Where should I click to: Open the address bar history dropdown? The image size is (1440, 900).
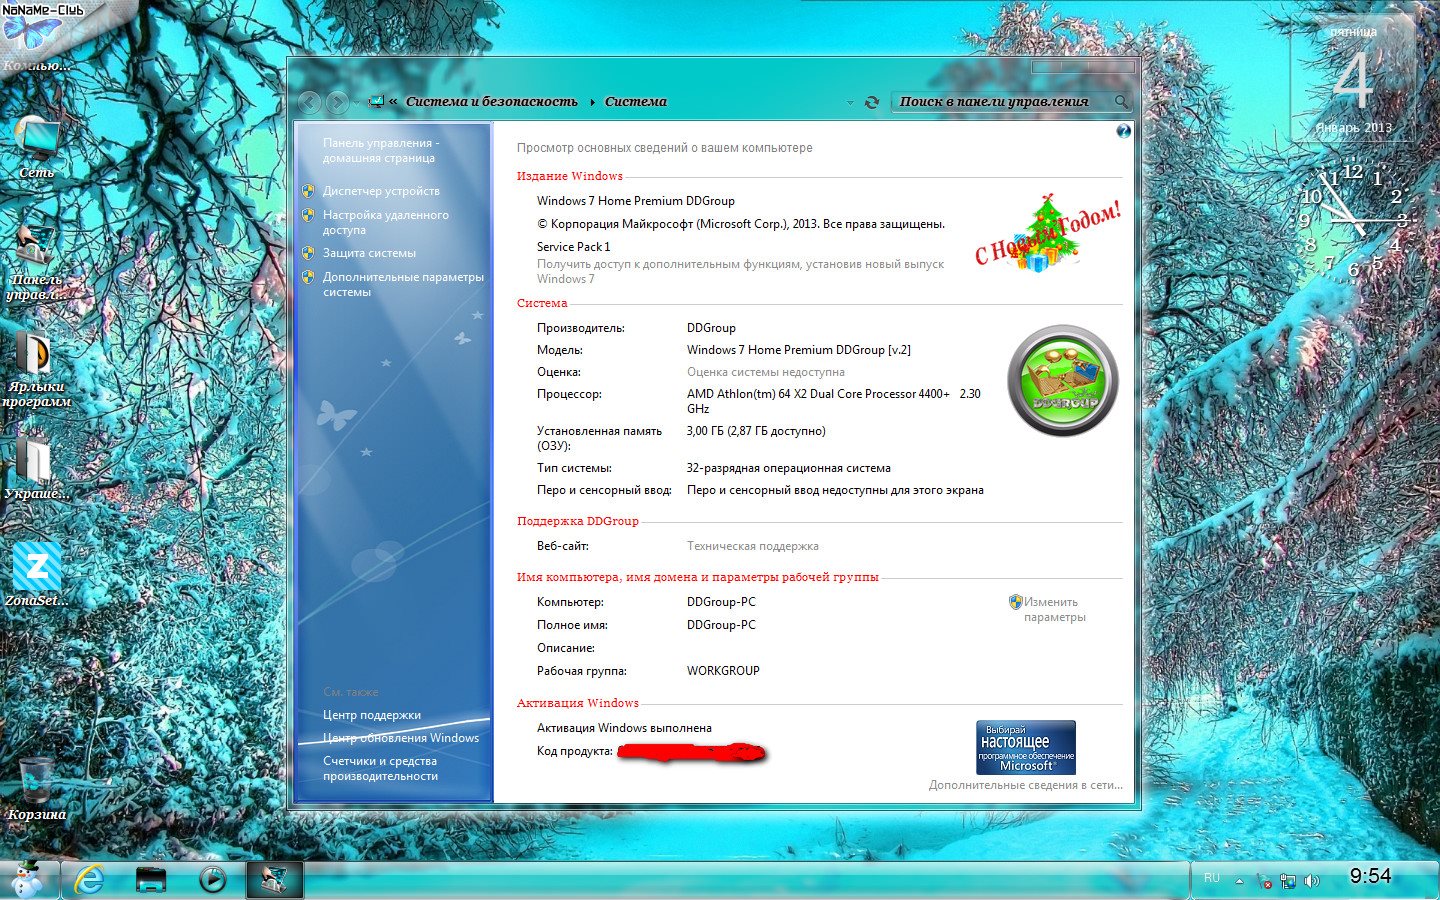(850, 102)
